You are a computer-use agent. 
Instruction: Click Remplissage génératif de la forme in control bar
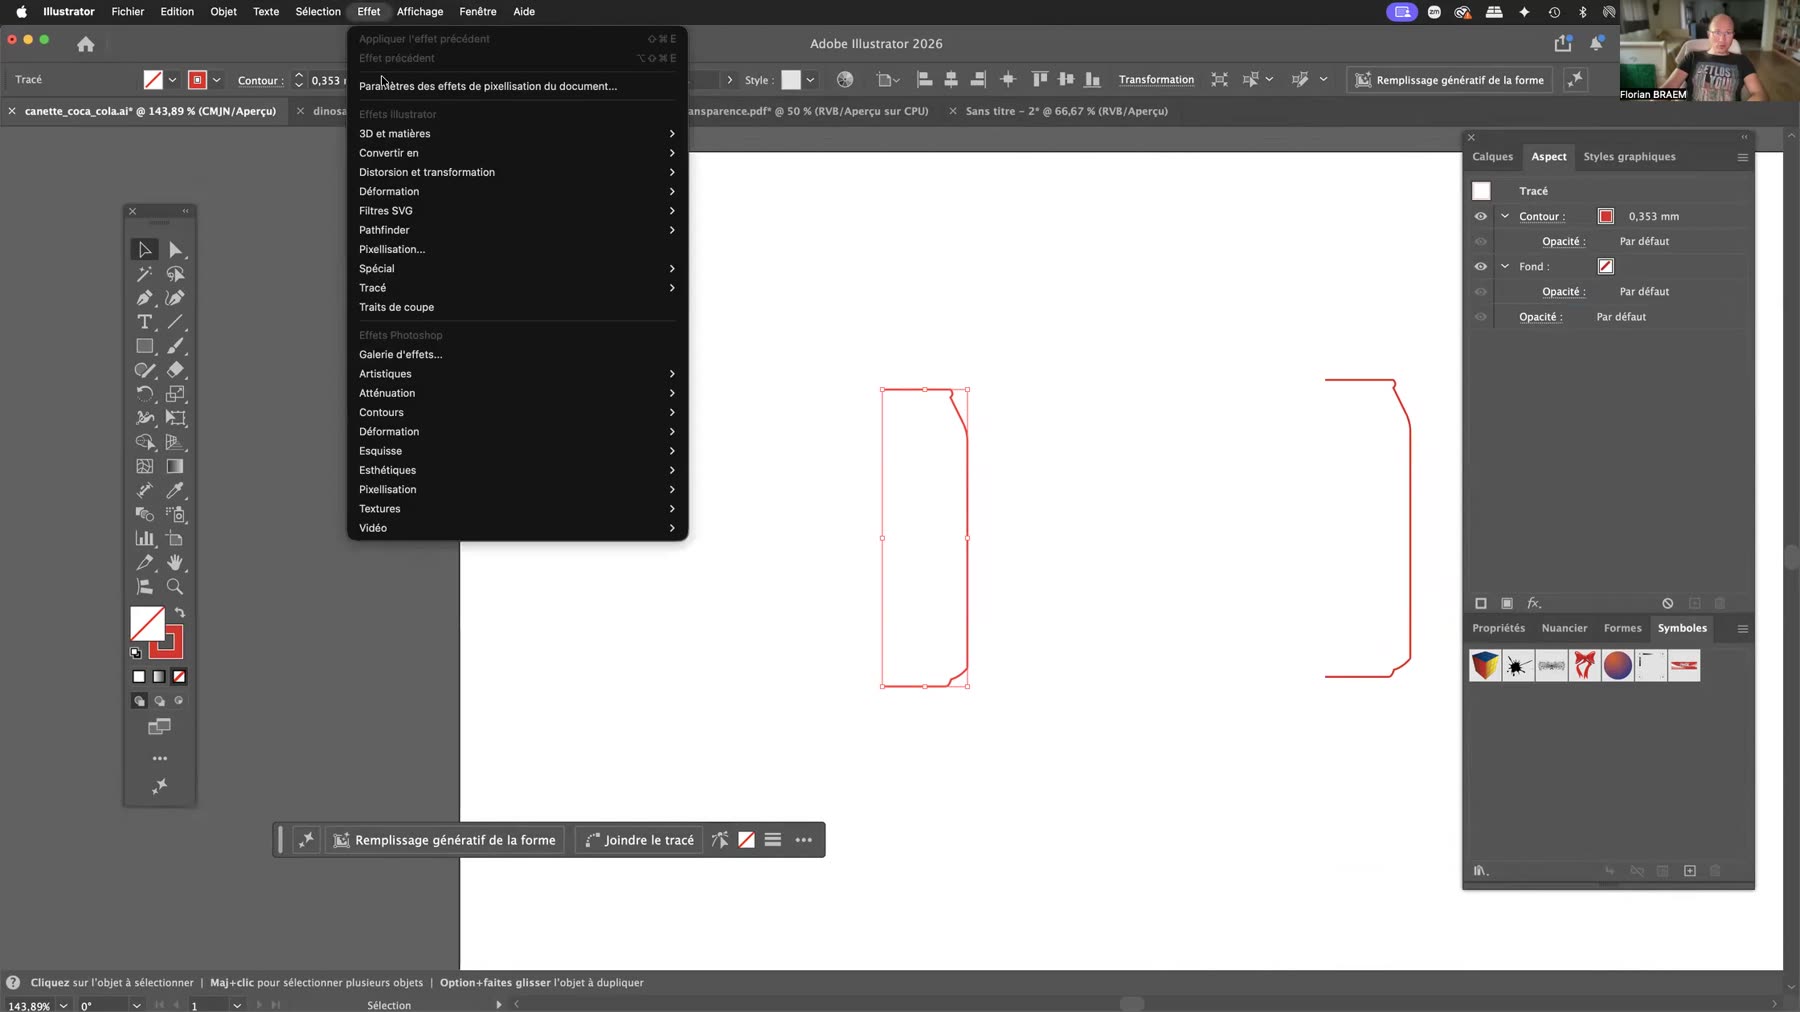pyautogui.click(x=1450, y=80)
